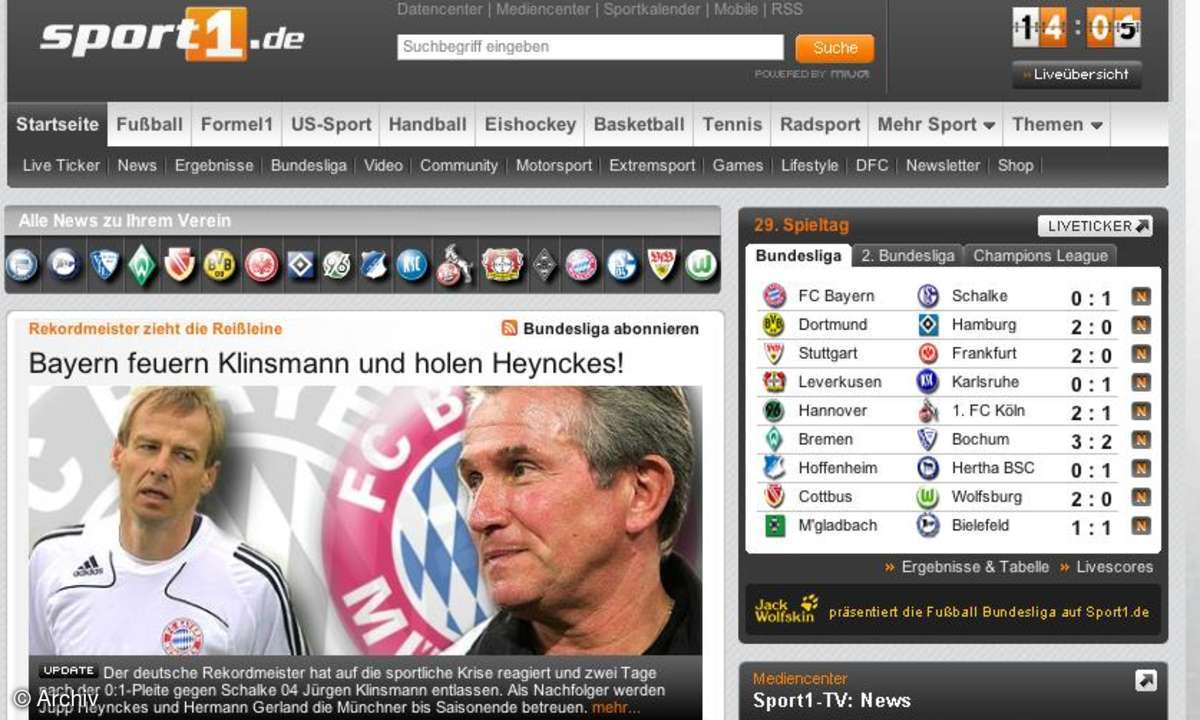The image size is (1200, 720).
Task: Click Bundesliga abonnieren link
Action: pyautogui.click(x=611, y=329)
